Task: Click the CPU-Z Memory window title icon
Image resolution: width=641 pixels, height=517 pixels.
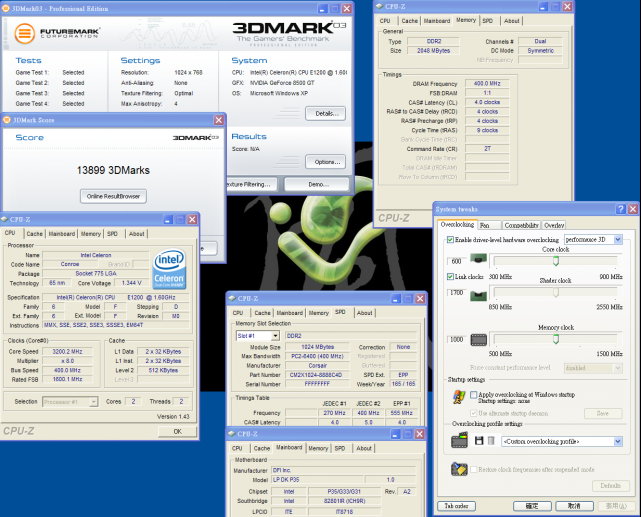Action: (x=379, y=6)
